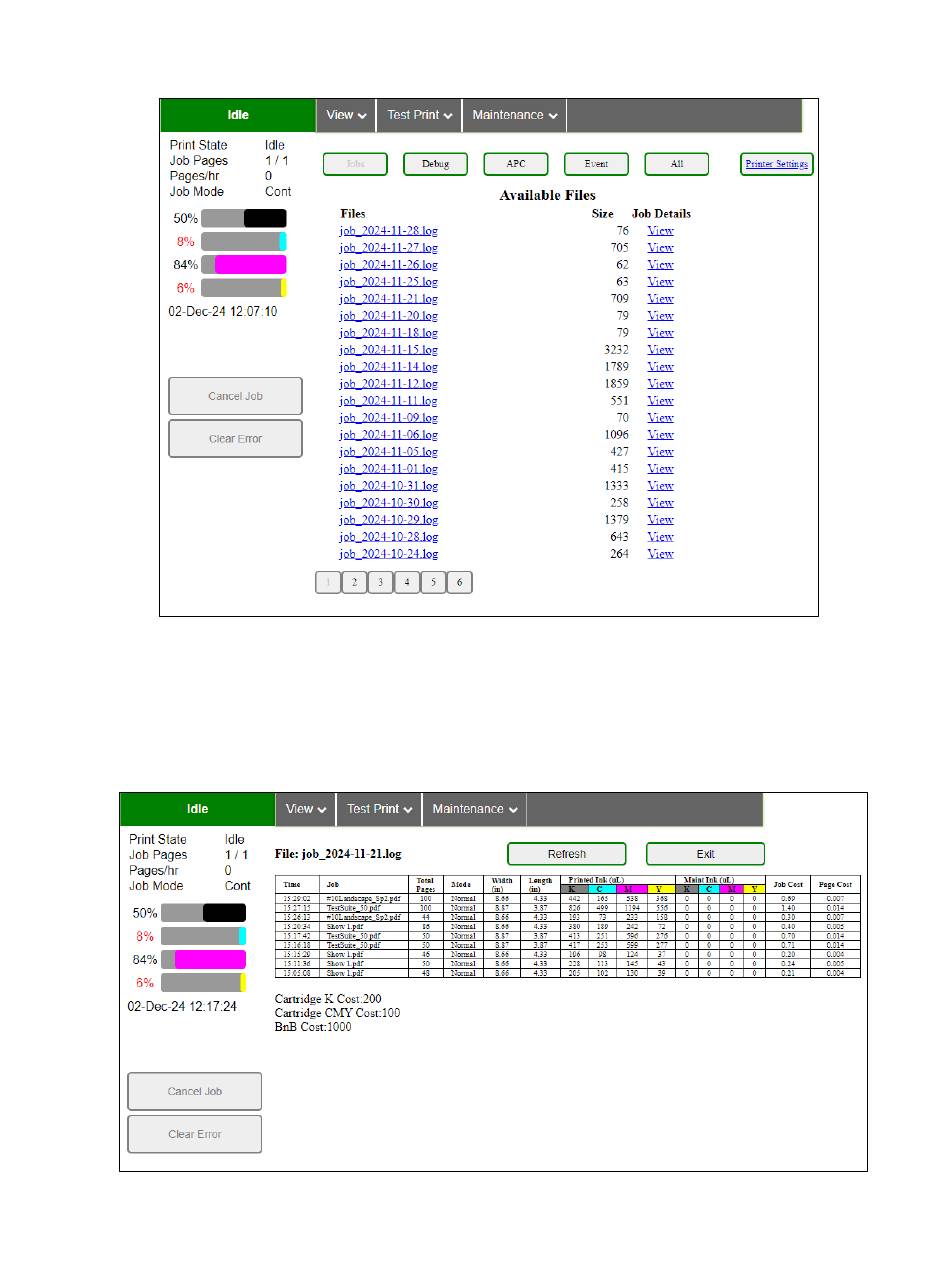
Task: Click Refresh on the job log screen
Action: click(567, 854)
